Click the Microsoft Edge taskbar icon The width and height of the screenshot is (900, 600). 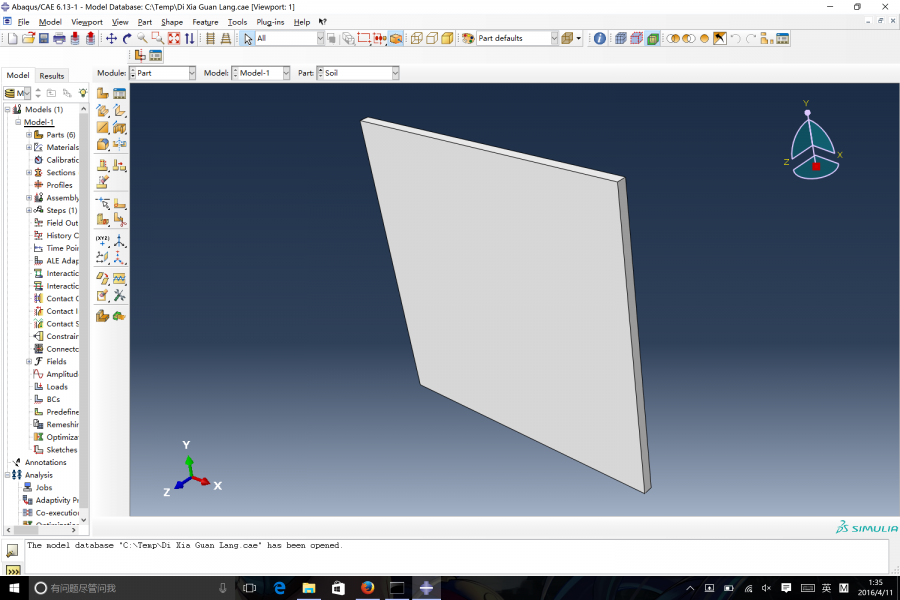pyautogui.click(x=280, y=588)
